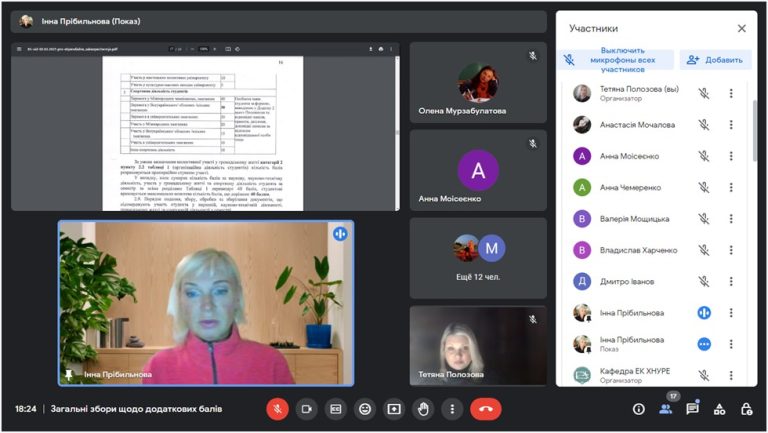Click the audio indicator on Інна Прібильнова video
The image size is (768, 433).
point(340,234)
